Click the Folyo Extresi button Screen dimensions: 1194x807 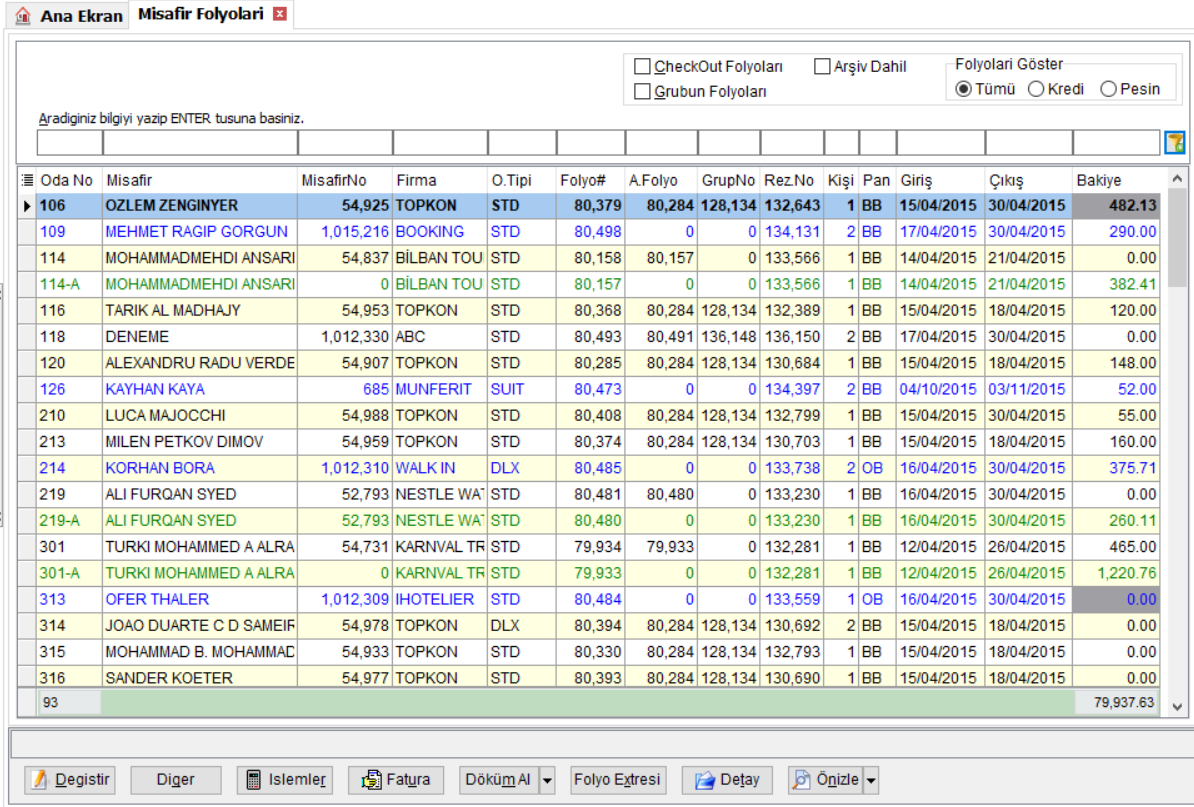tap(618, 780)
